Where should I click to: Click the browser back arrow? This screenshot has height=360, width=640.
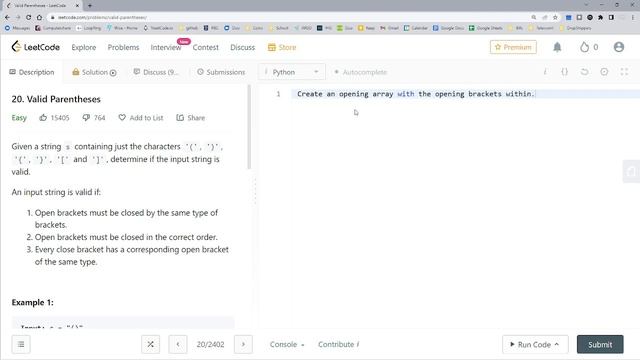pos(7,18)
